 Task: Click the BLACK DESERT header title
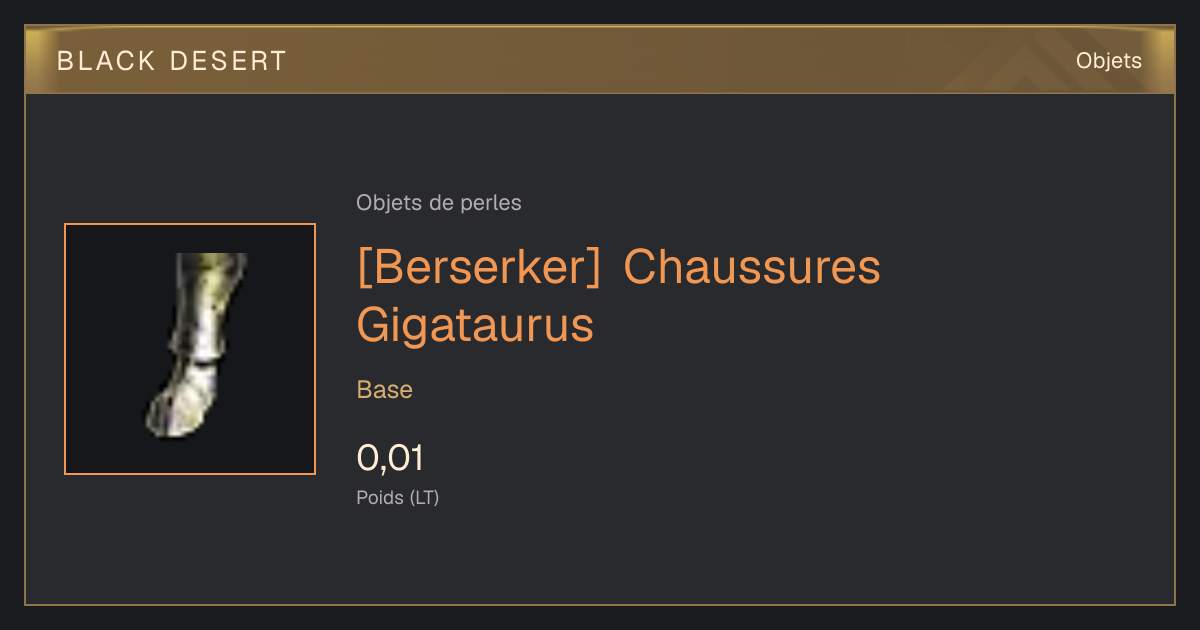172,61
